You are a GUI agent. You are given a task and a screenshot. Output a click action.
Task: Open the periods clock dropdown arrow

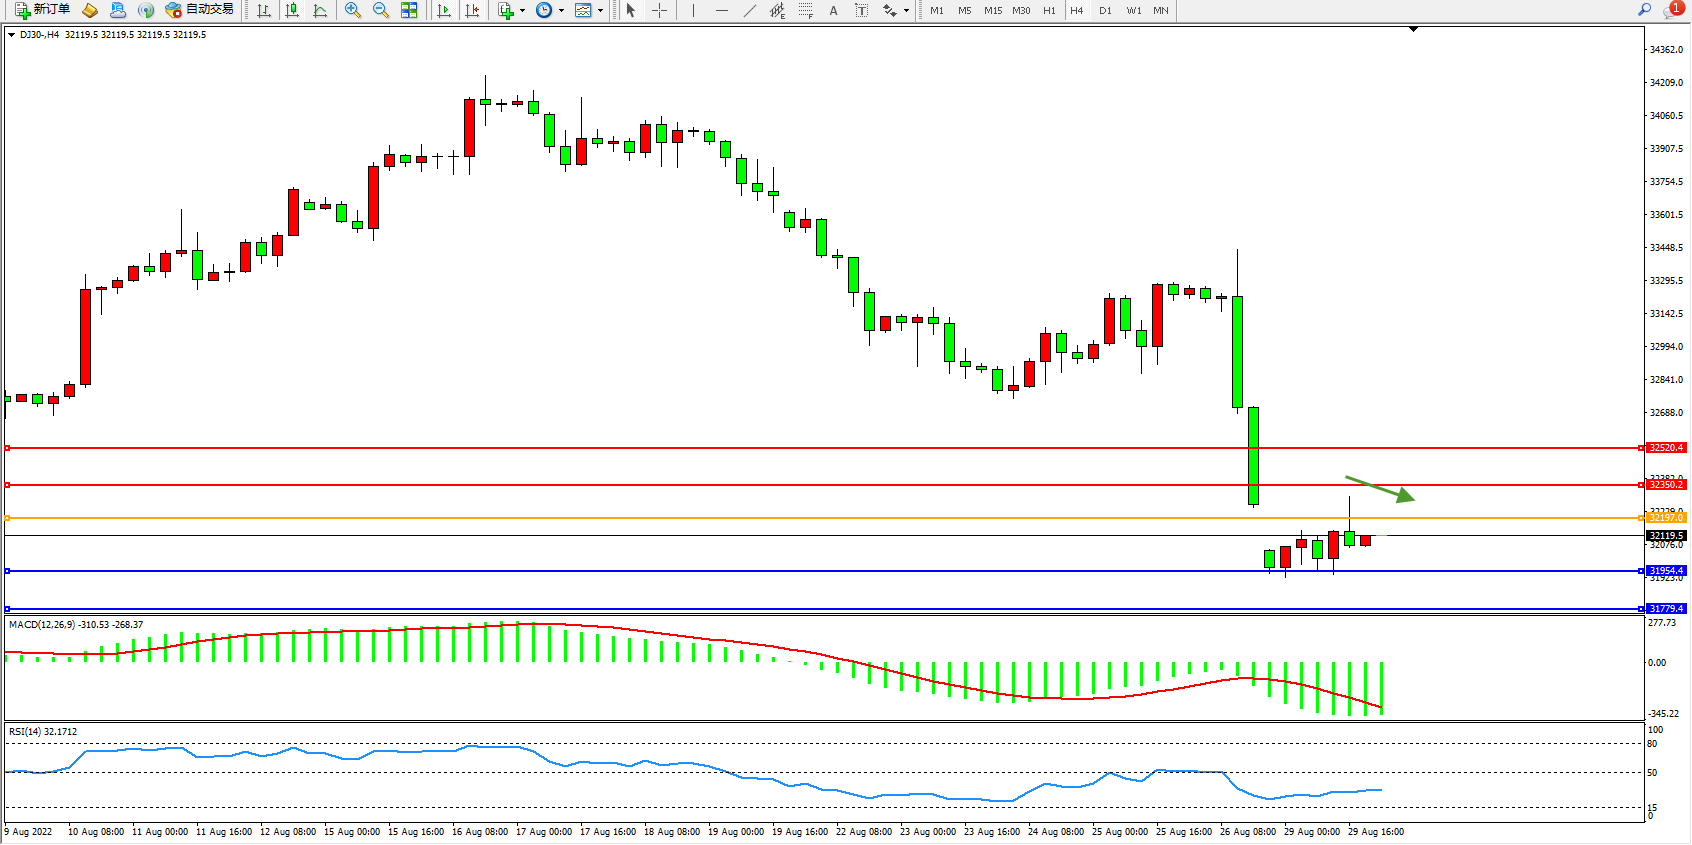point(561,11)
